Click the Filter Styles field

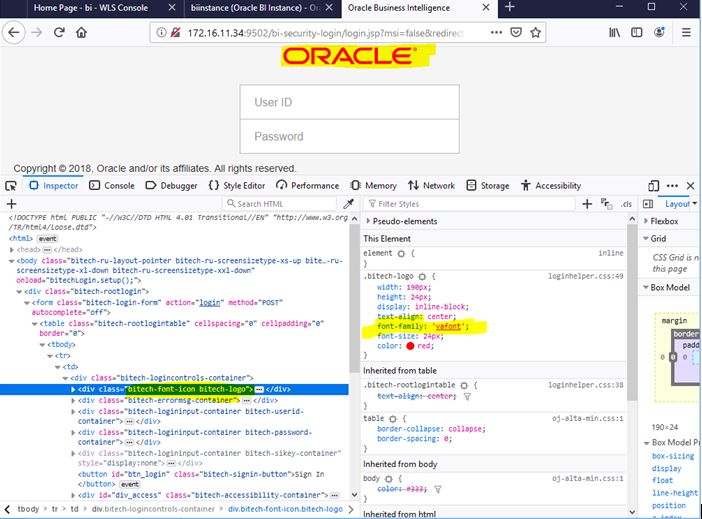pyautogui.click(x=469, y=204)
